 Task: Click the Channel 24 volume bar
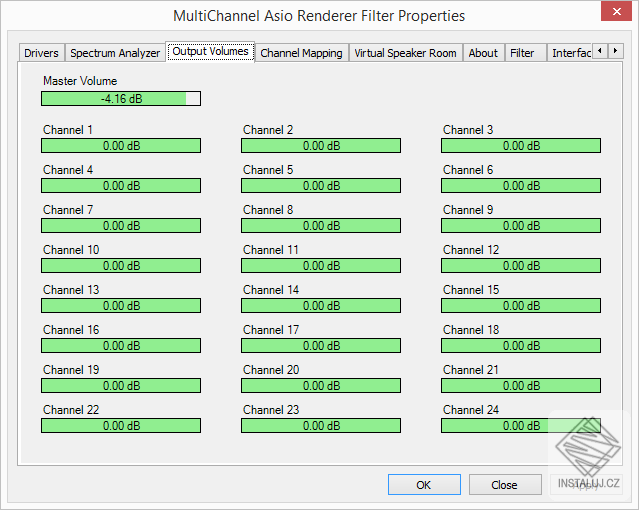click(x=521, y=425)
